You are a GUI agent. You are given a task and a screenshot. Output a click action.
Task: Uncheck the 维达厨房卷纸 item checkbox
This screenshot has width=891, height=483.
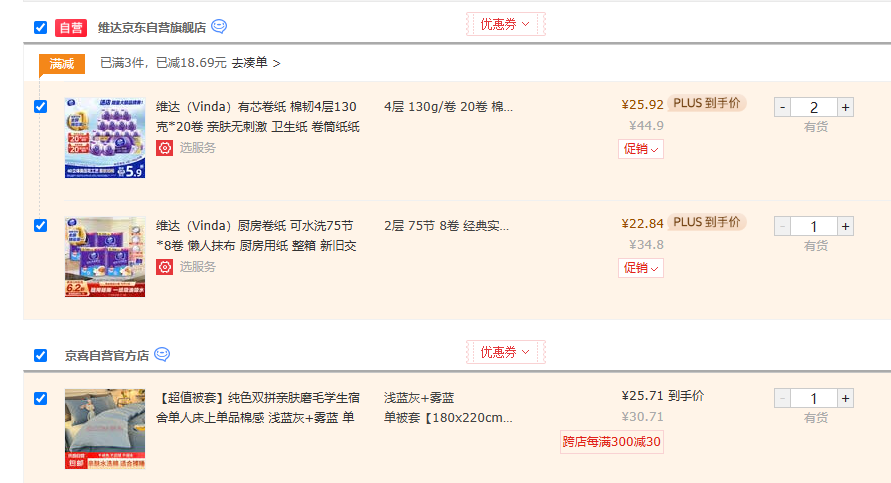pyautogui.click(x=40, y=225)
